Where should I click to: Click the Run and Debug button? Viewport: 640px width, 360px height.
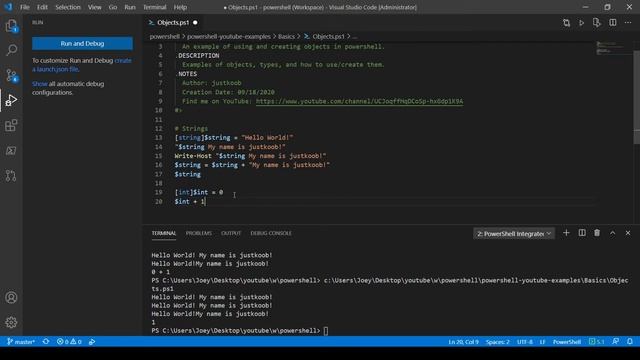click(x=82, y=44)
